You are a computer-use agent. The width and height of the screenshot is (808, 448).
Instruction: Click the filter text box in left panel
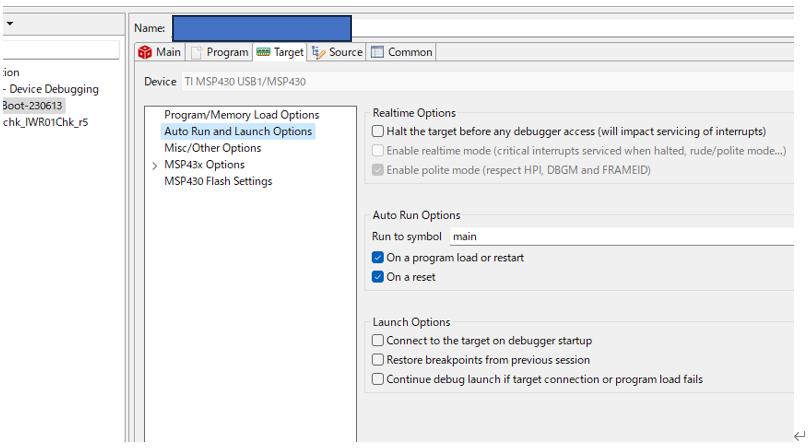(60, 49)
